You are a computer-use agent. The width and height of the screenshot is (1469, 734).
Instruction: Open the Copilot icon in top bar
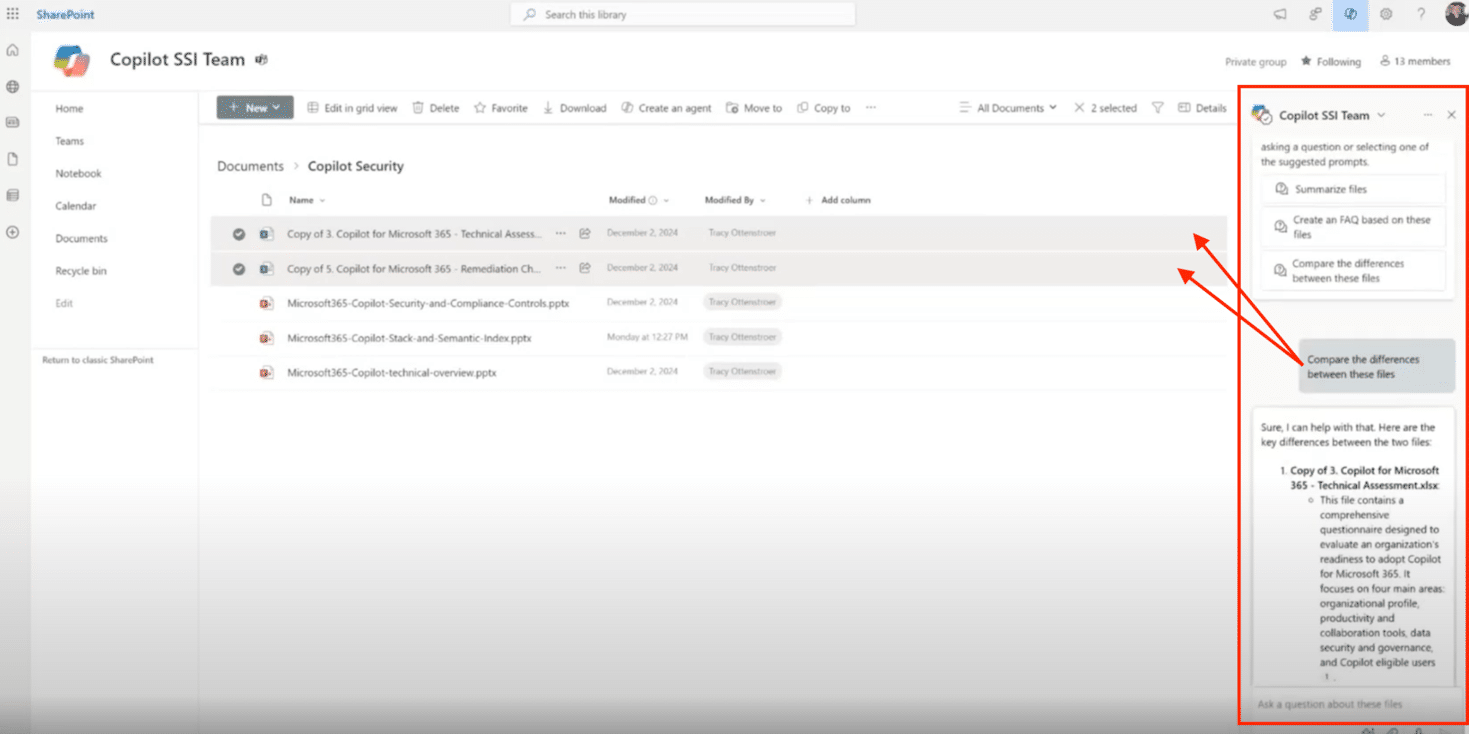click(x=1351, y=14)
